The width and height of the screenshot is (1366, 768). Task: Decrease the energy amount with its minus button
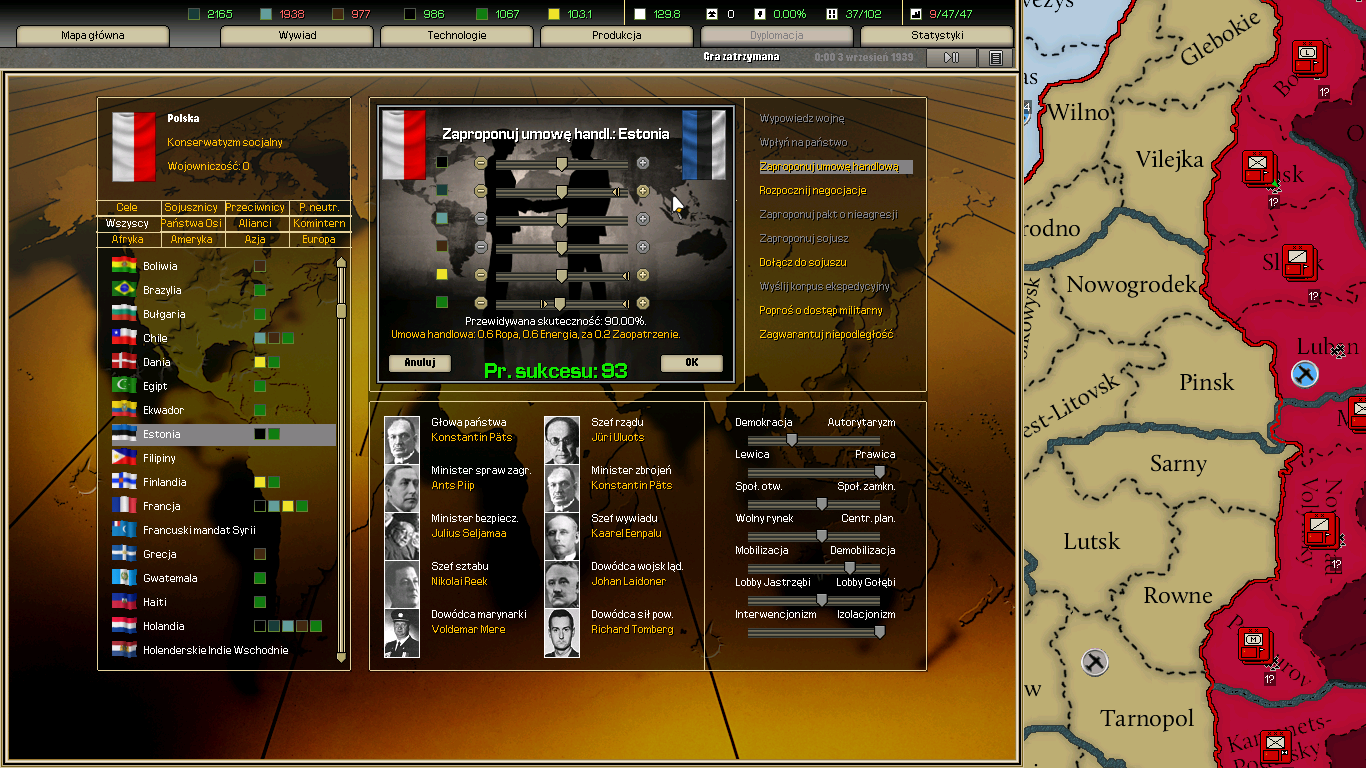click(x=481, y=191)
